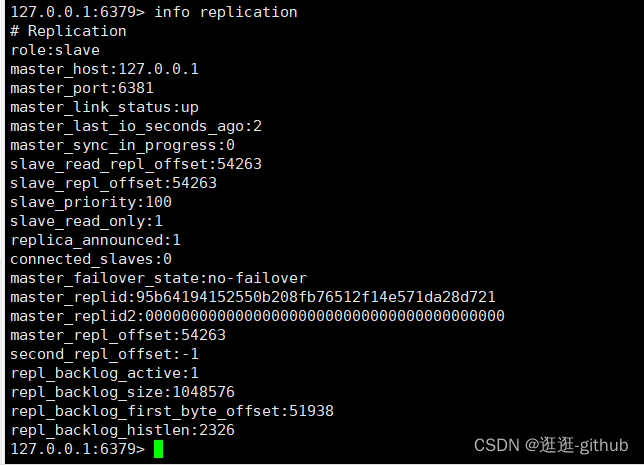
Task: Click the CSDN @逛逛-github watermark
Action: coord(551,445)
